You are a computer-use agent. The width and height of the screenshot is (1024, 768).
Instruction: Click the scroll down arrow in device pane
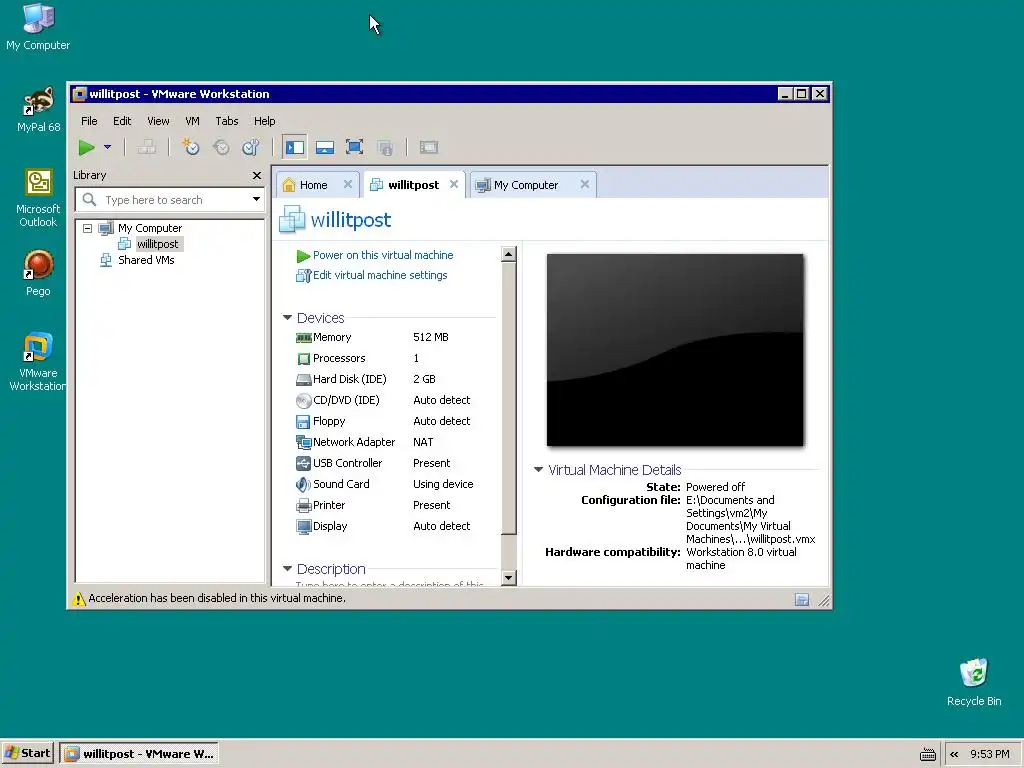(x=509, y=577)
